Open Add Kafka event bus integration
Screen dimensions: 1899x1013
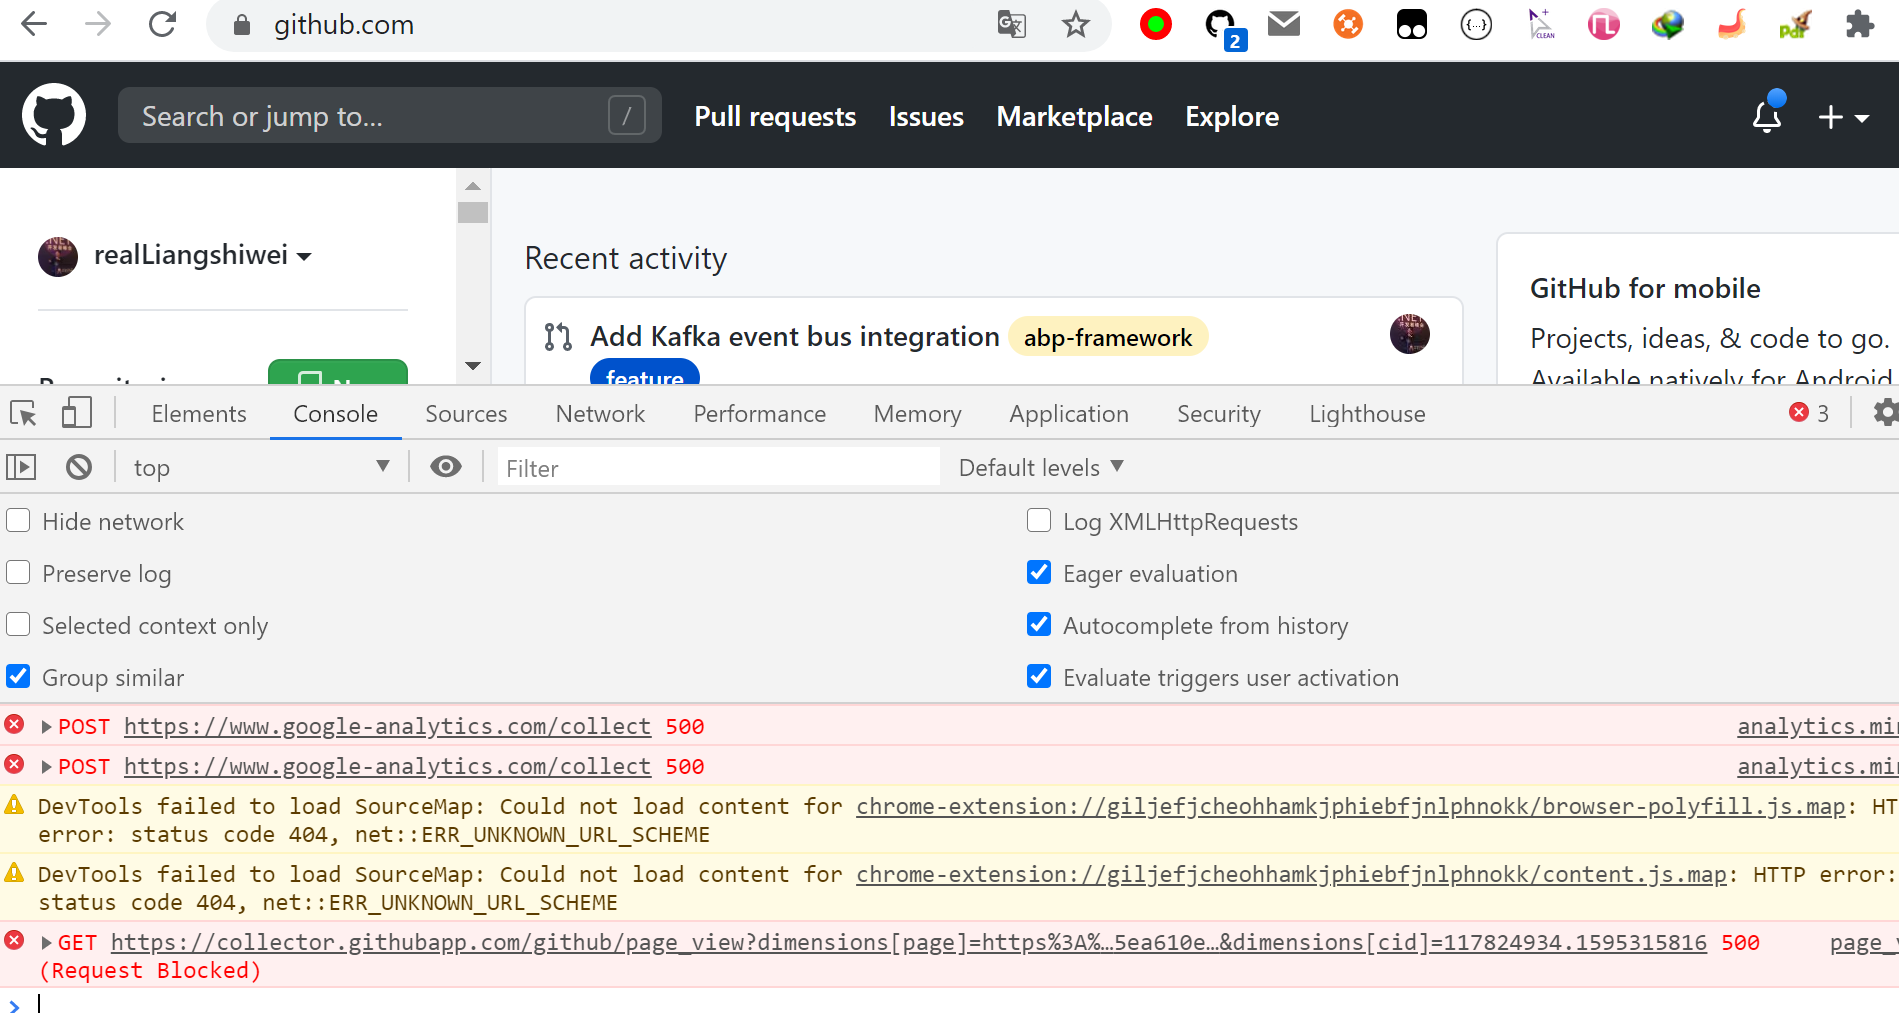coord(794,337)
